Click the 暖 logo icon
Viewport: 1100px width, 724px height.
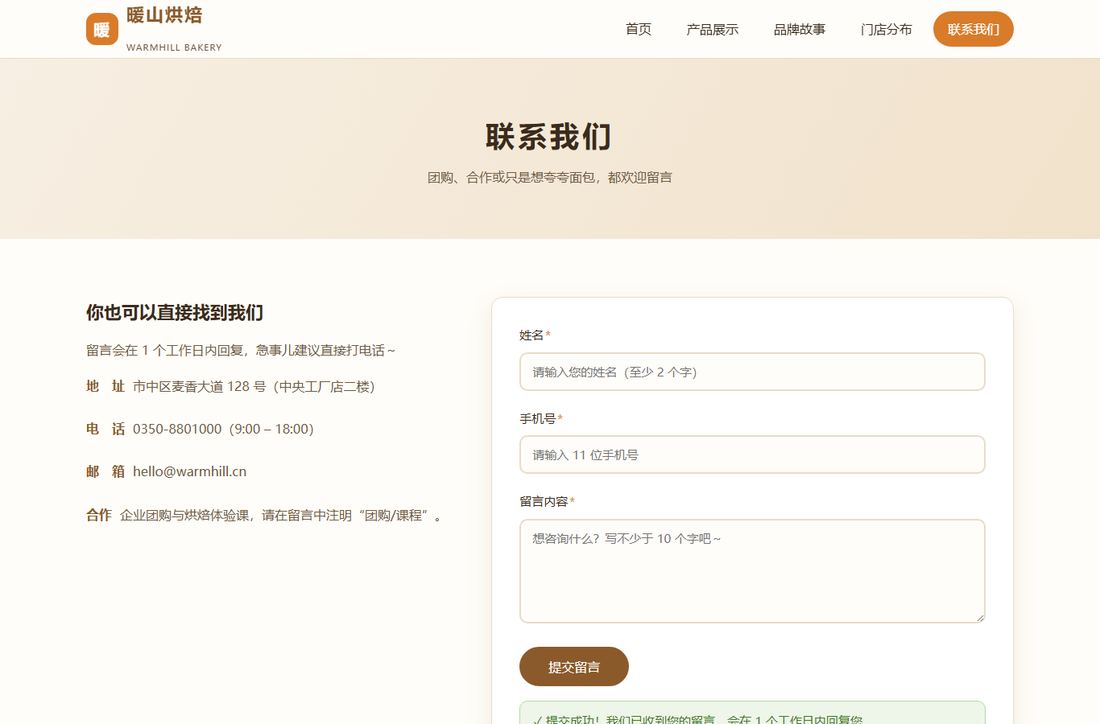[102, 29]
